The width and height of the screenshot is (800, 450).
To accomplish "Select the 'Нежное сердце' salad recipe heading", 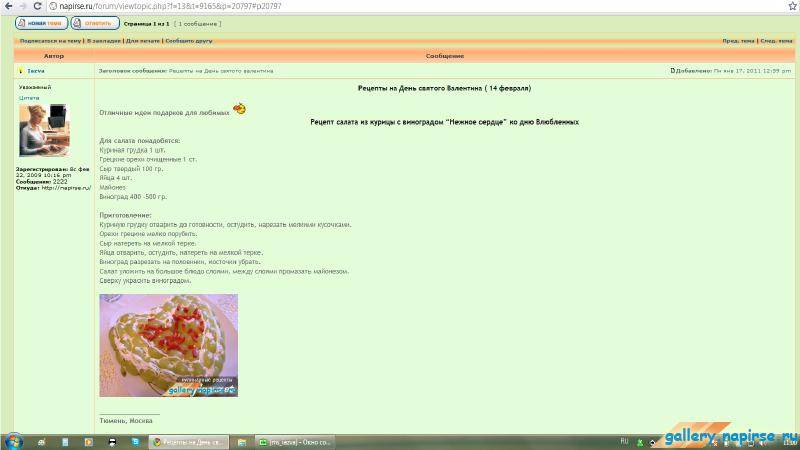I will 444,122.
